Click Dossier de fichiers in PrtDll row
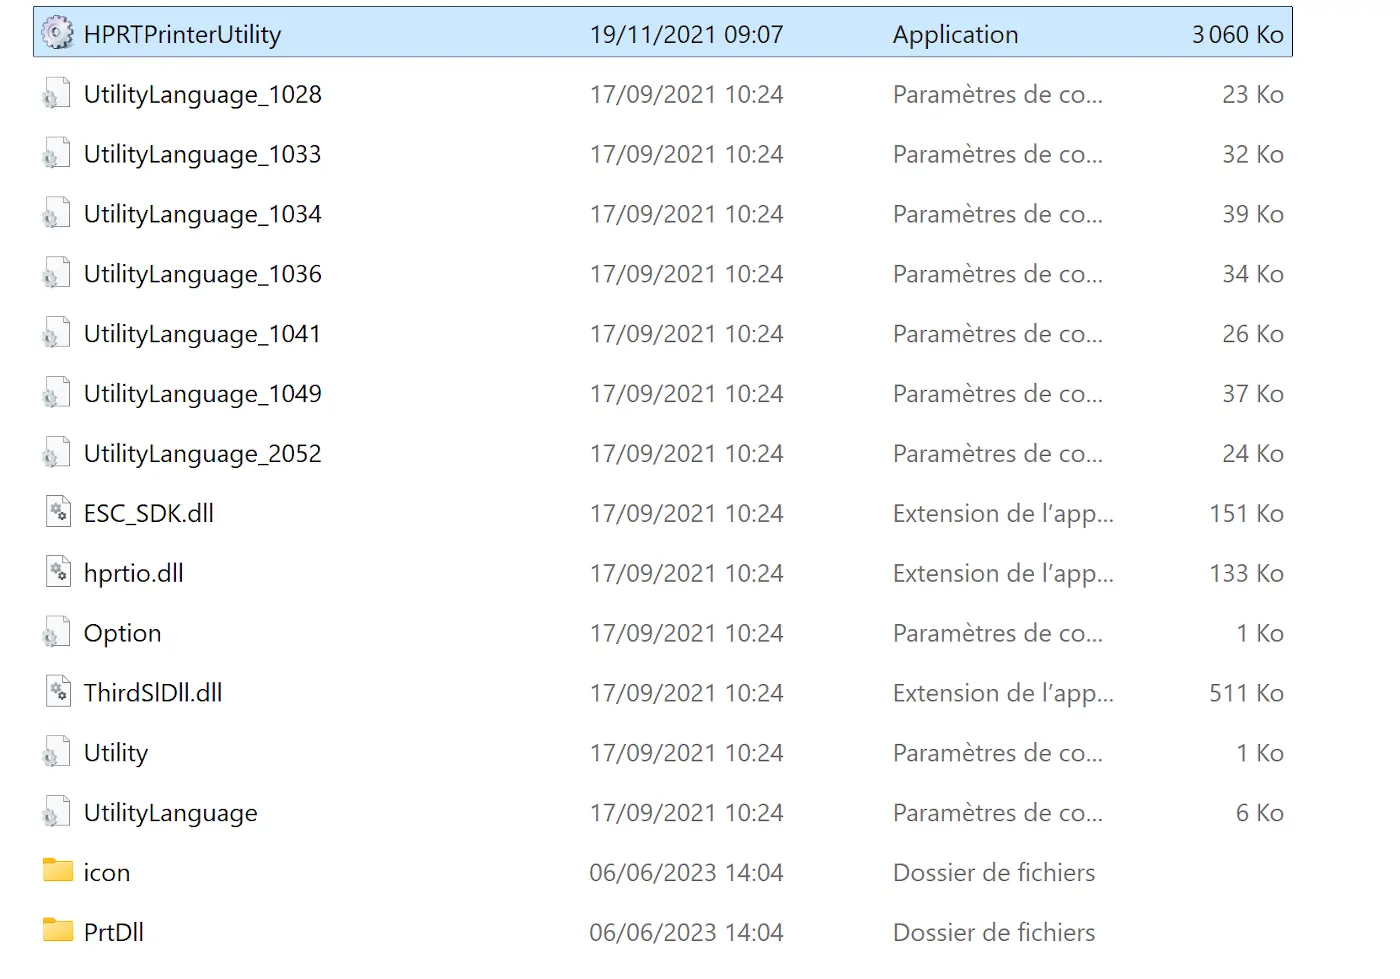 pyautogui.click(x=994, y=933)
